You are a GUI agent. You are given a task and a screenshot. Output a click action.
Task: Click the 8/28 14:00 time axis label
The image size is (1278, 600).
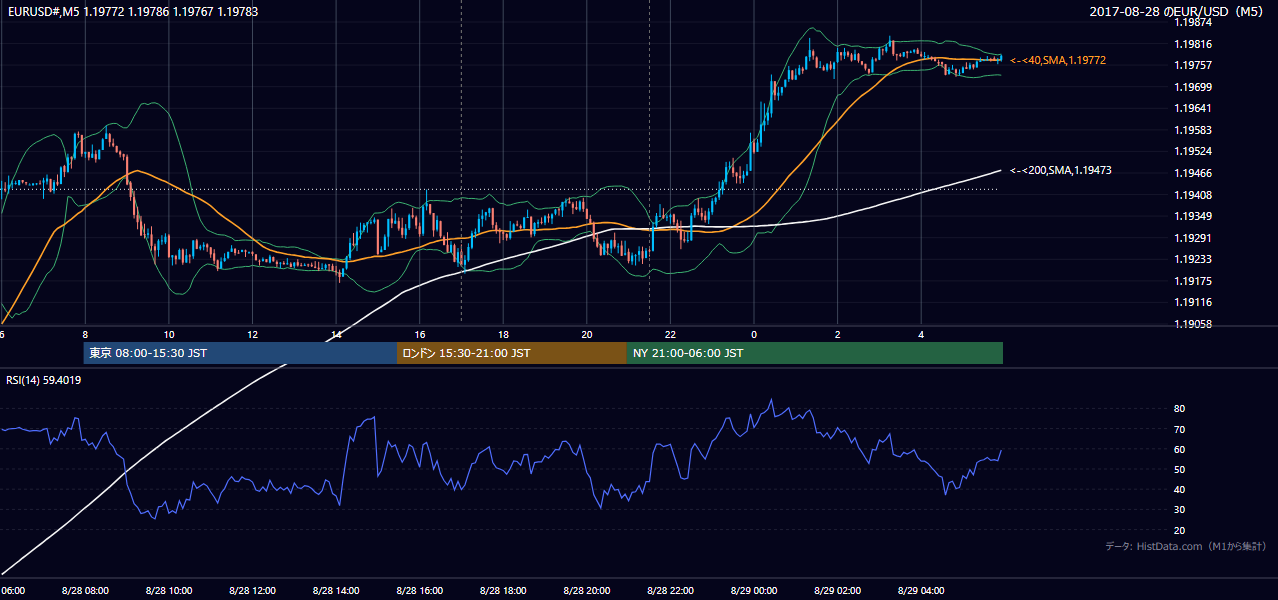[x=335, y=590]
